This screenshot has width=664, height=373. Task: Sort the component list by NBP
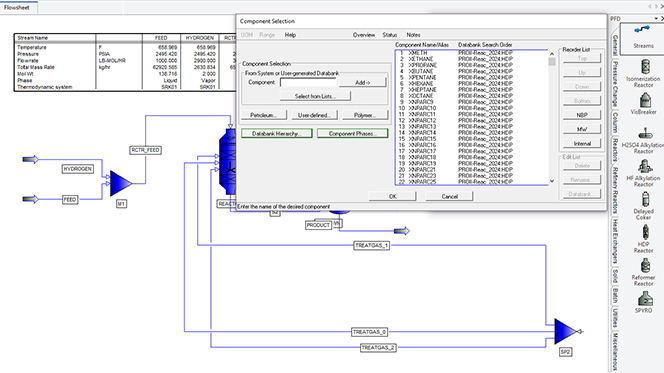pos(582,115)
